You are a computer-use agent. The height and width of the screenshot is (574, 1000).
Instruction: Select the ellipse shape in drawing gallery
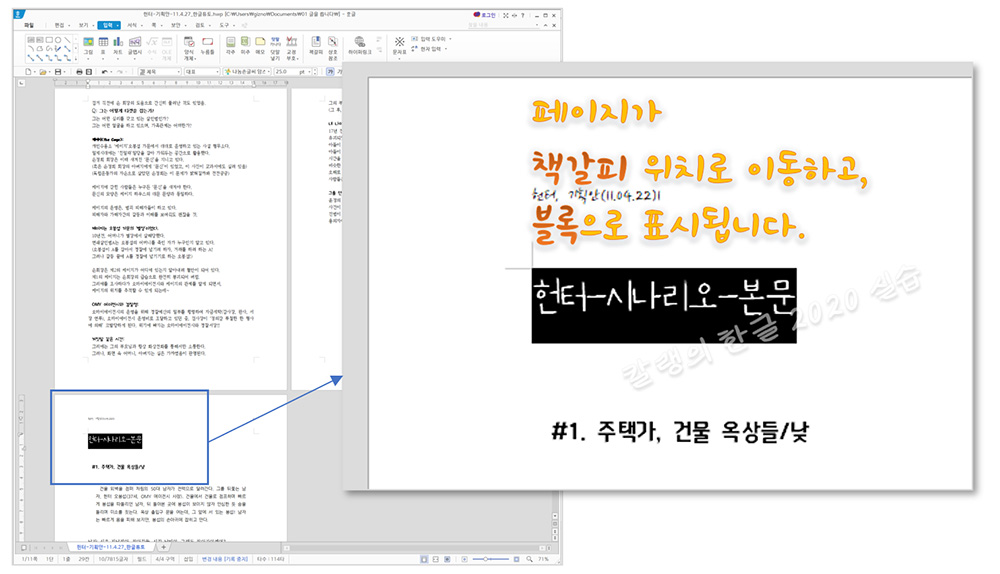tap(58, 40)
